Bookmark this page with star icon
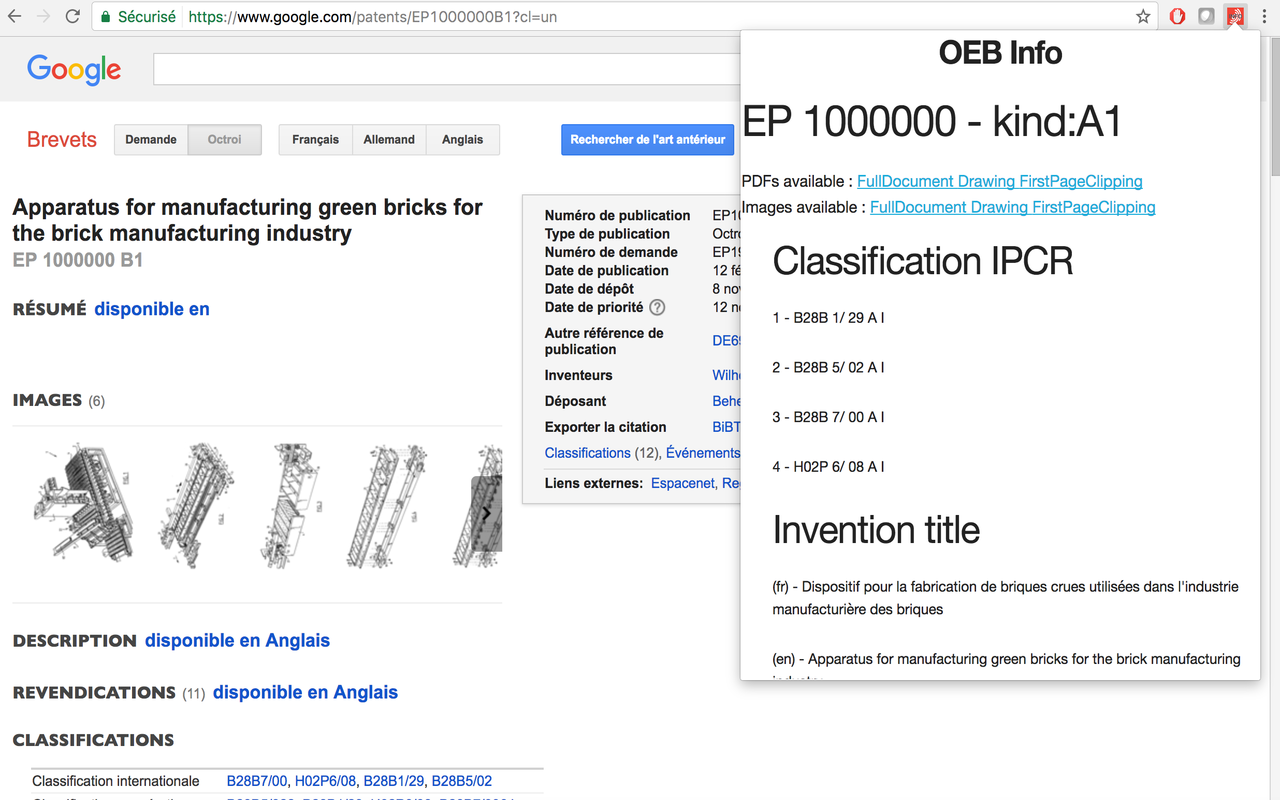The width and height of the screenshot is (1280, 800). coord(1143,16)
